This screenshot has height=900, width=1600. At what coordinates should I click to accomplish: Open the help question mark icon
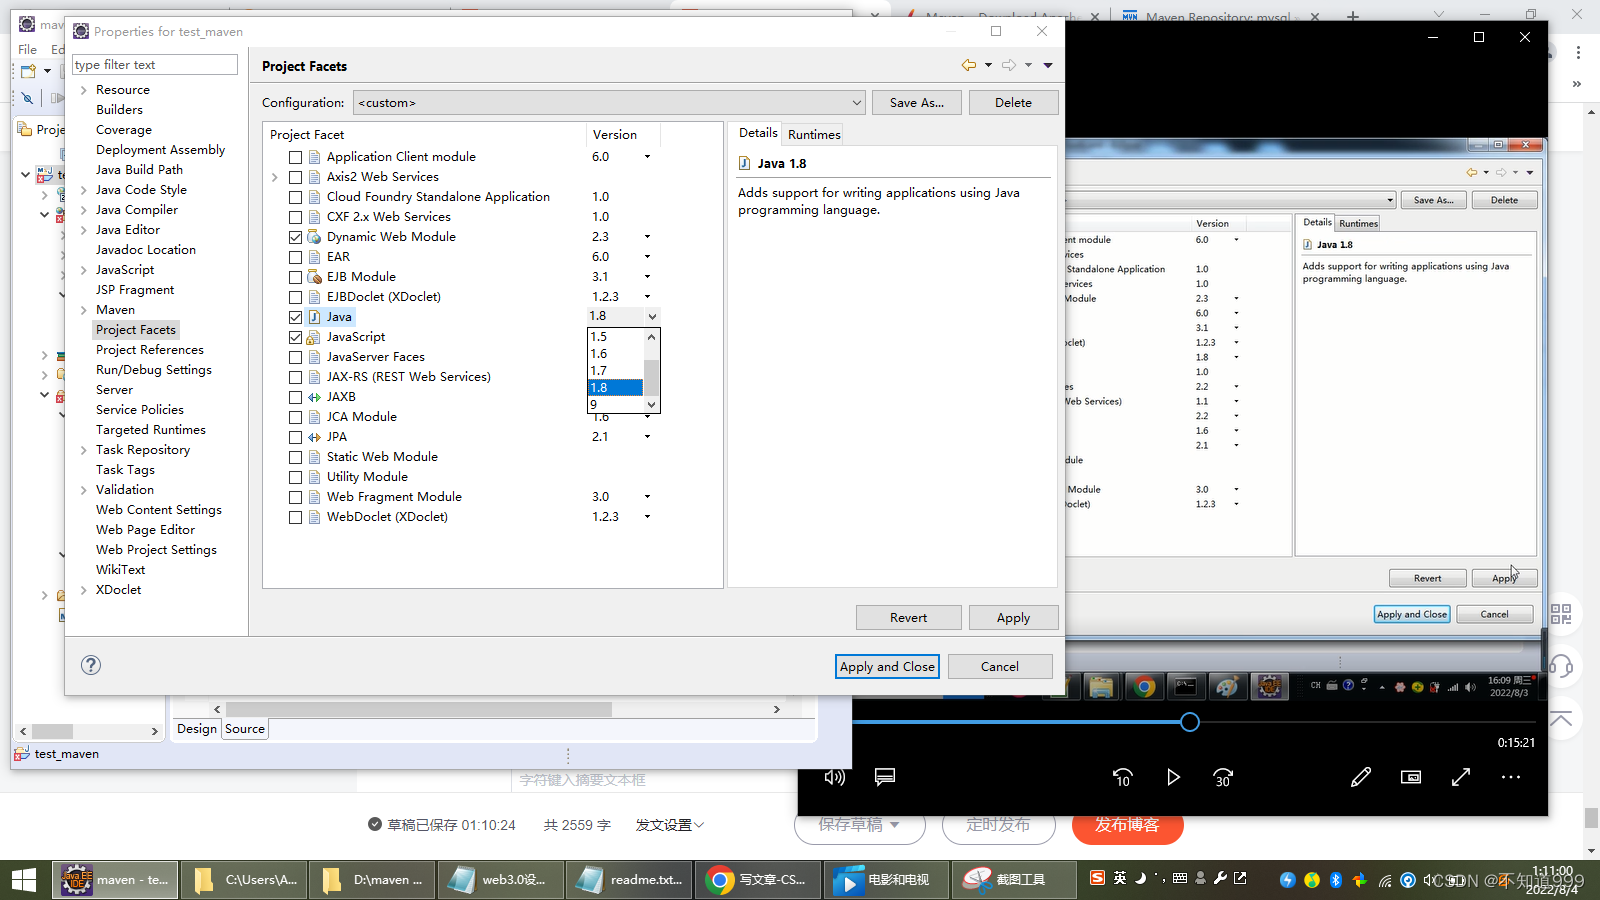pyautogui.click(x=91, y=665)
